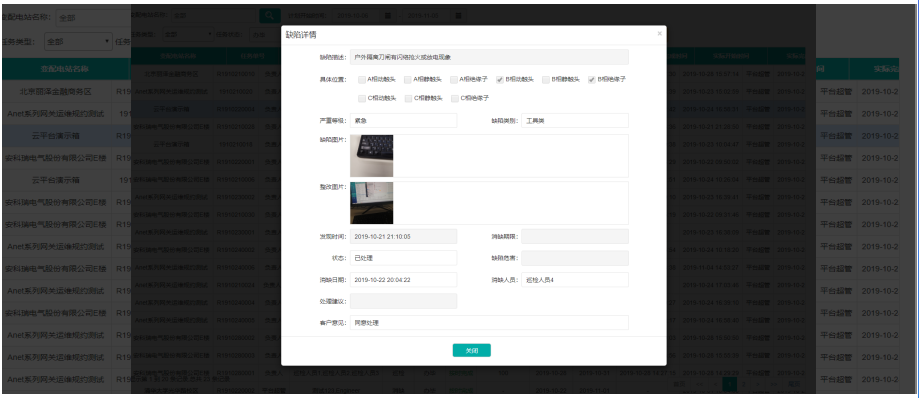Close the 缺陷详情 dialog with X
The image size is (919, 398).
click(659, 34)
